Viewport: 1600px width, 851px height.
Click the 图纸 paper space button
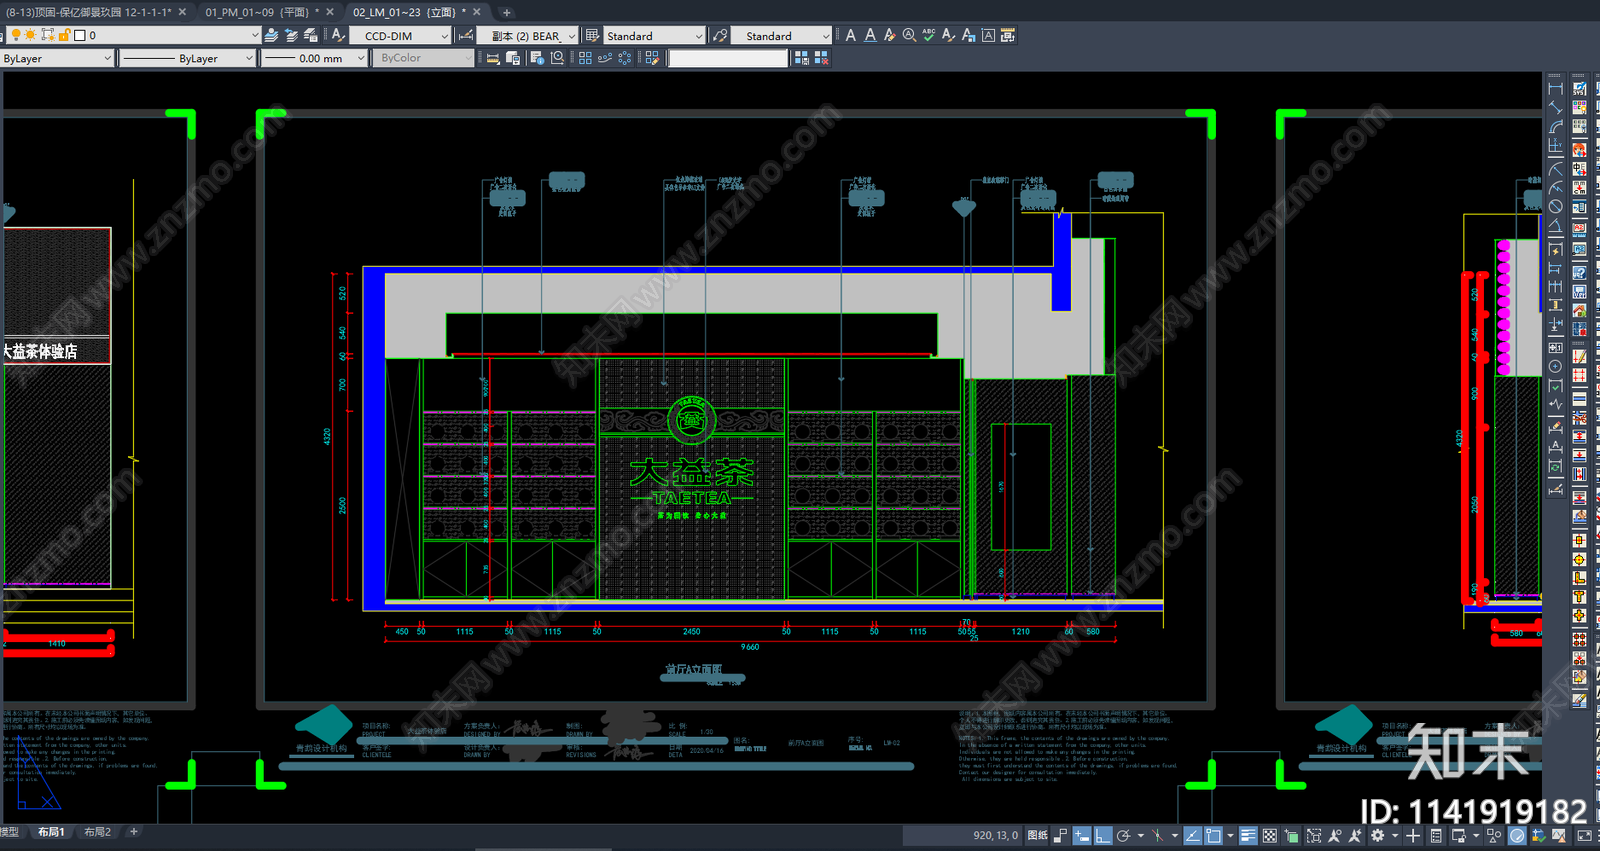pos(1038,835)
